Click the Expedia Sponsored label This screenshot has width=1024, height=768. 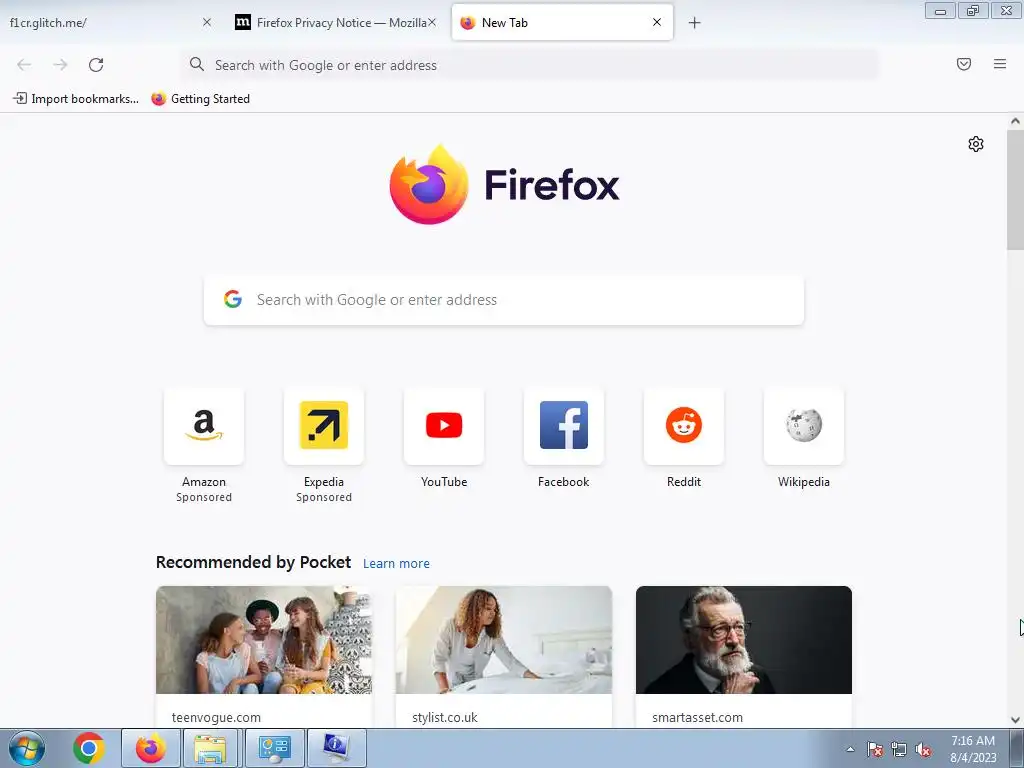click(324, 497)
